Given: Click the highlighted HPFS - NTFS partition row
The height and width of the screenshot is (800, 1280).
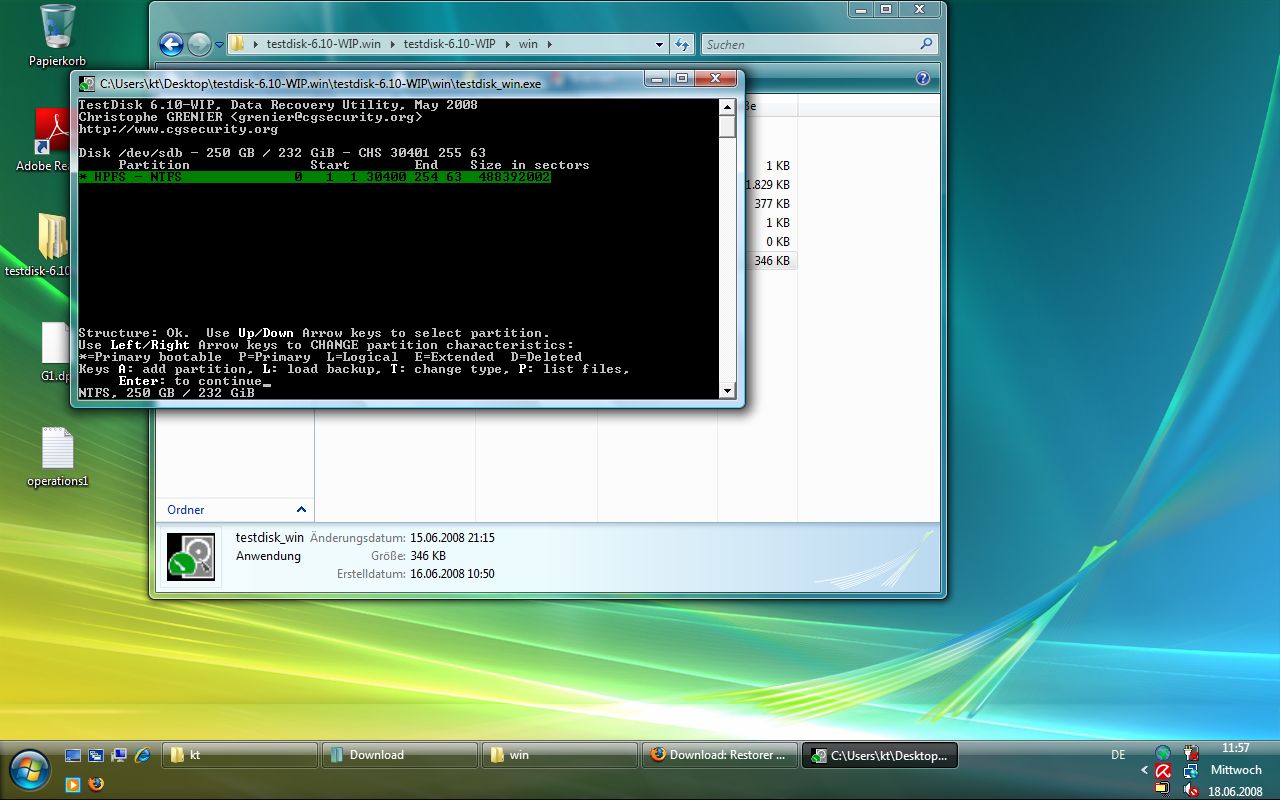Looking at the screenshot, I should coord(314,177).
